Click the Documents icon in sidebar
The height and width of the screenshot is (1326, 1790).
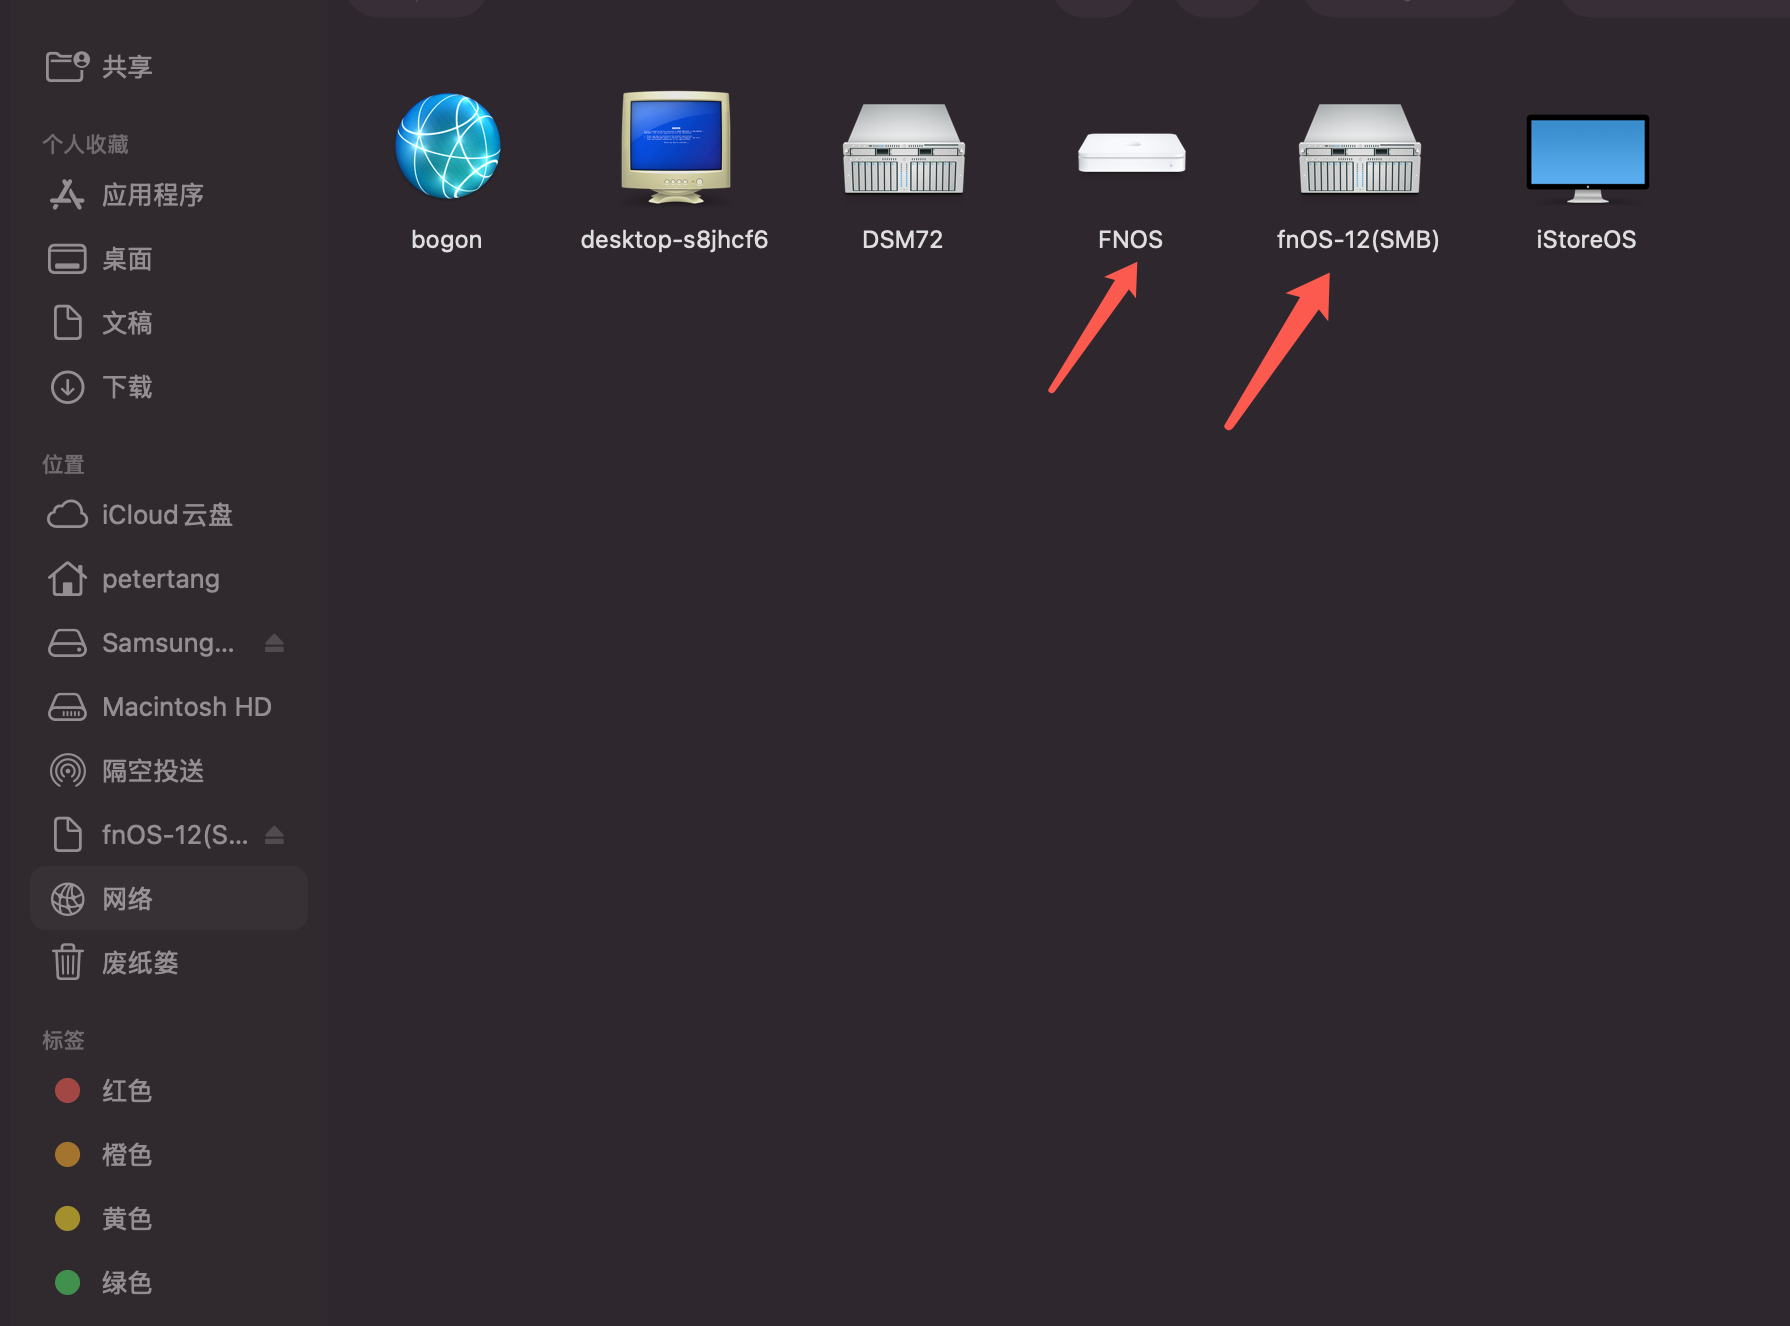point(67,323)
